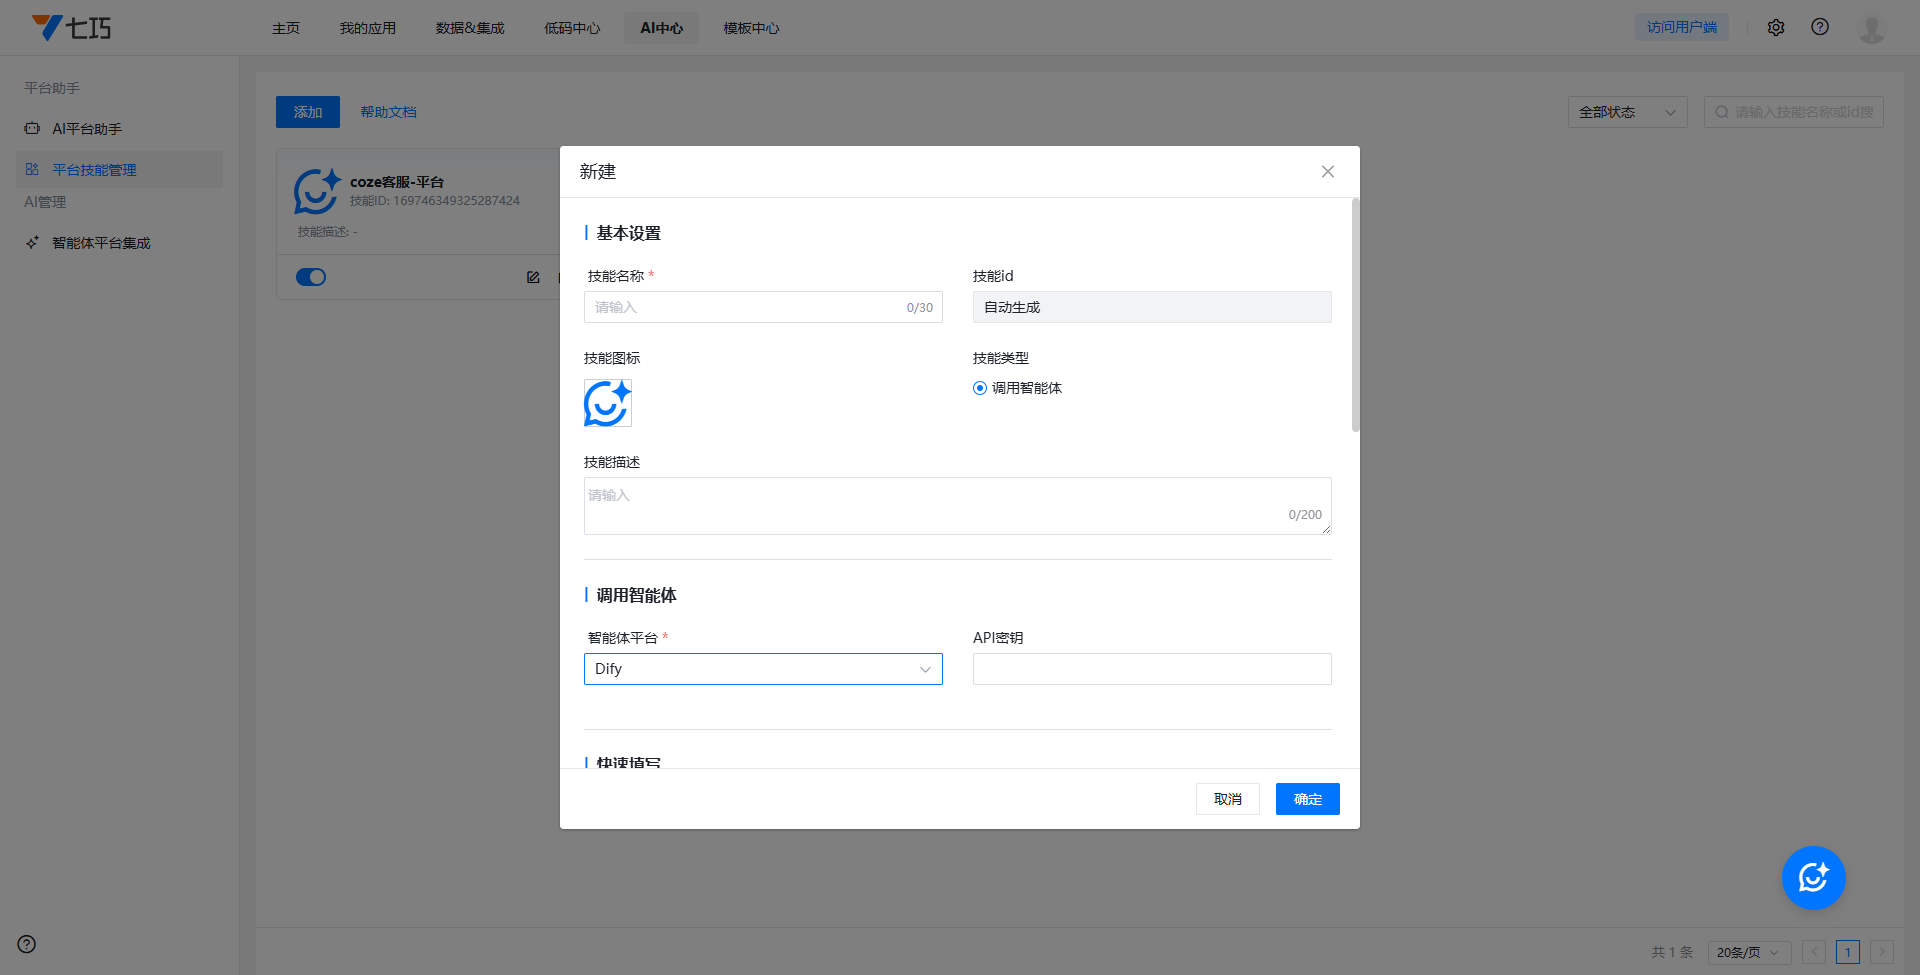Close the 新建 dialog

[1327, 172]
